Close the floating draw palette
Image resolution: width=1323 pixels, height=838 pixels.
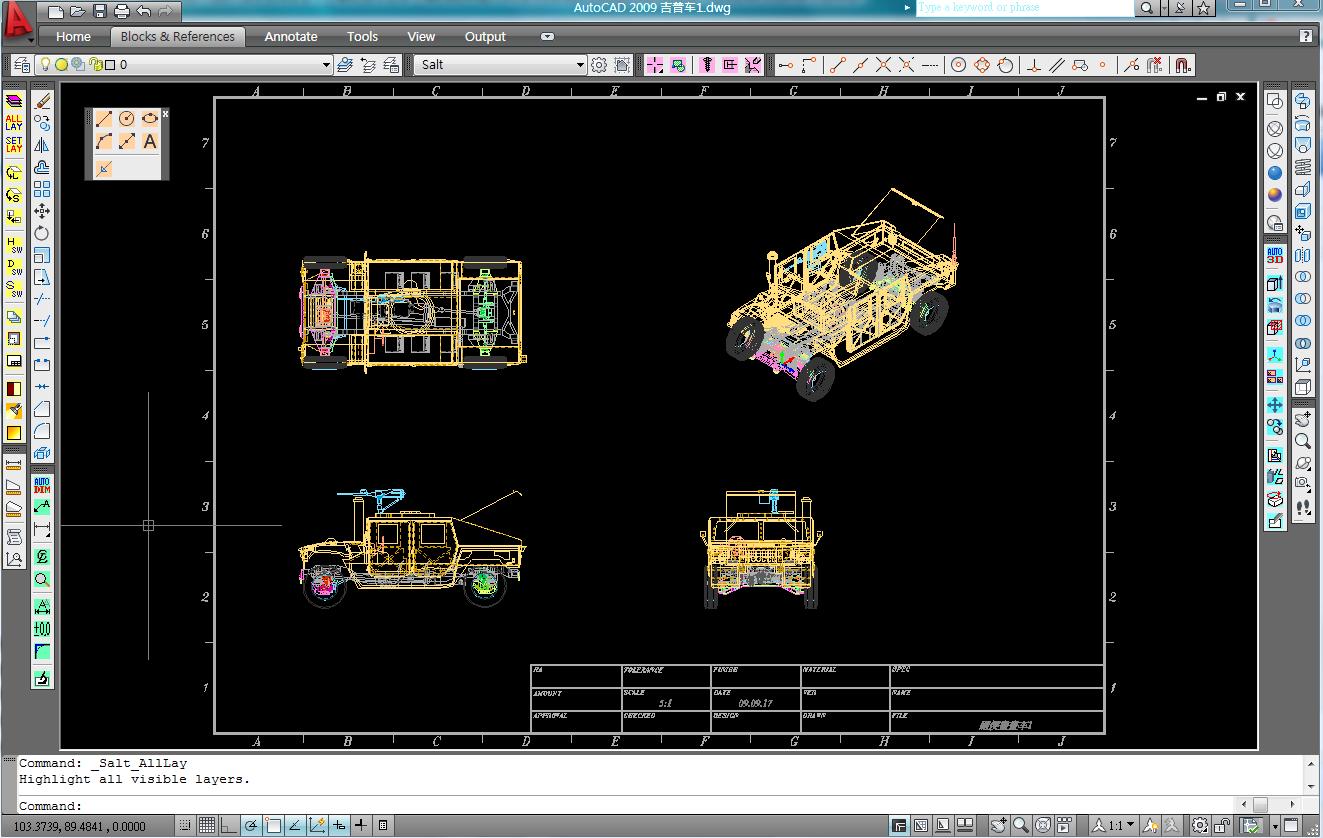tap(165, 114)
